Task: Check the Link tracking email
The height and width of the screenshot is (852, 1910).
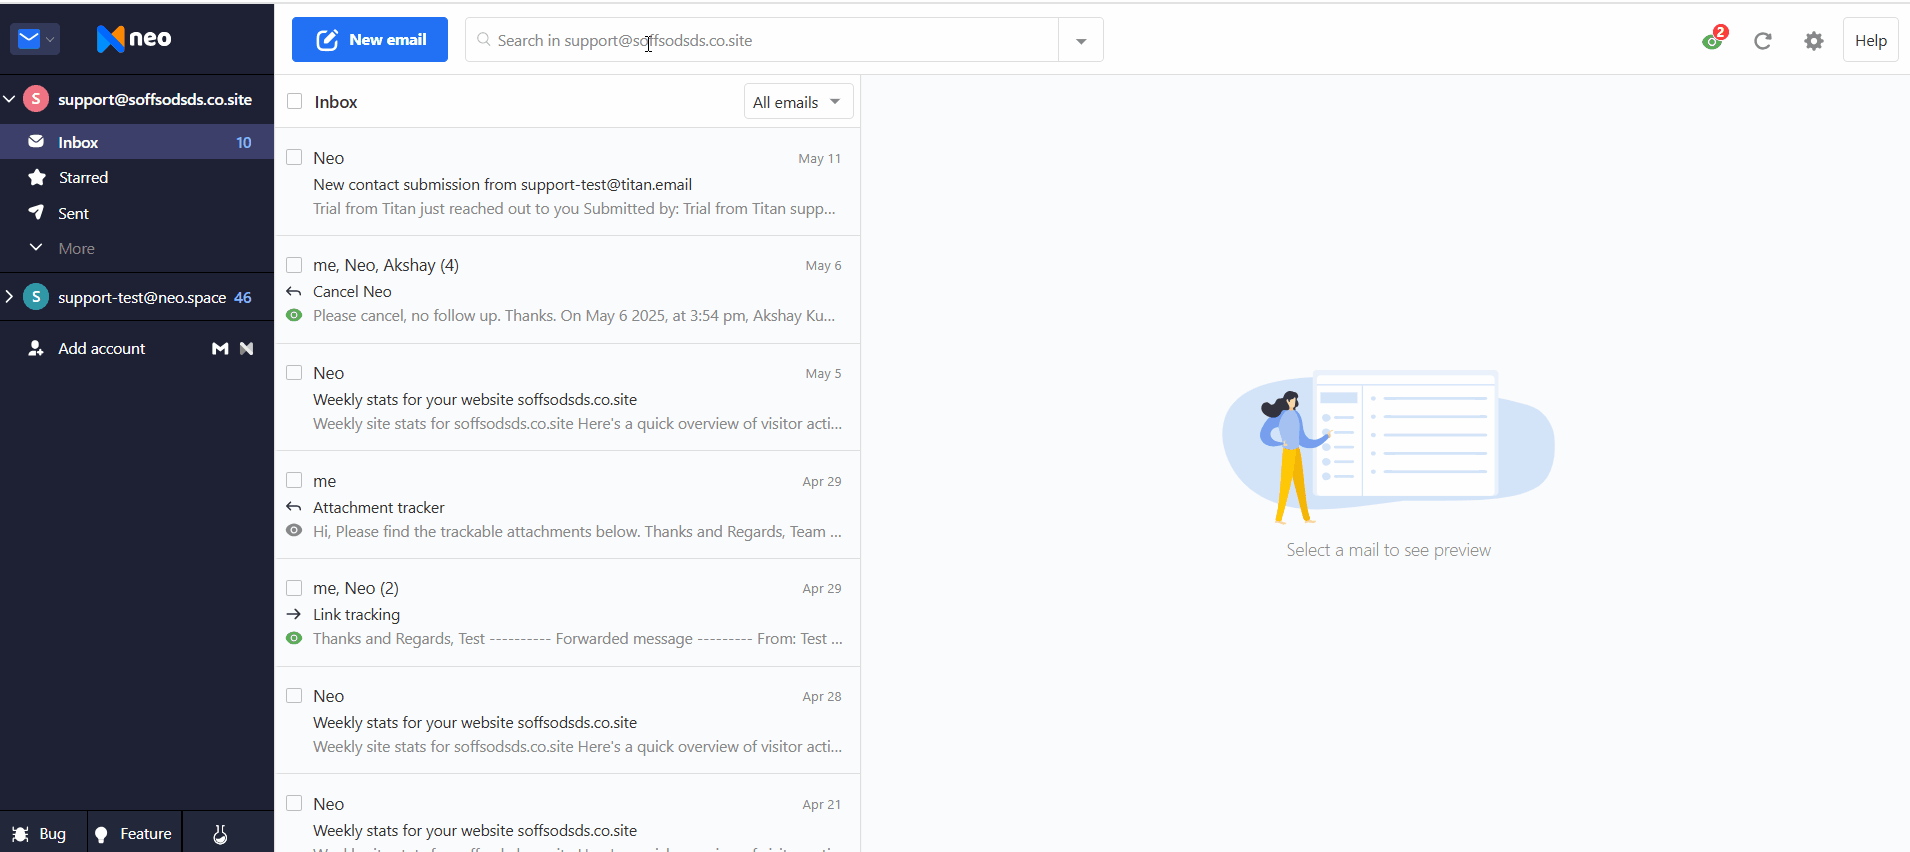Action: pos(294,588)
